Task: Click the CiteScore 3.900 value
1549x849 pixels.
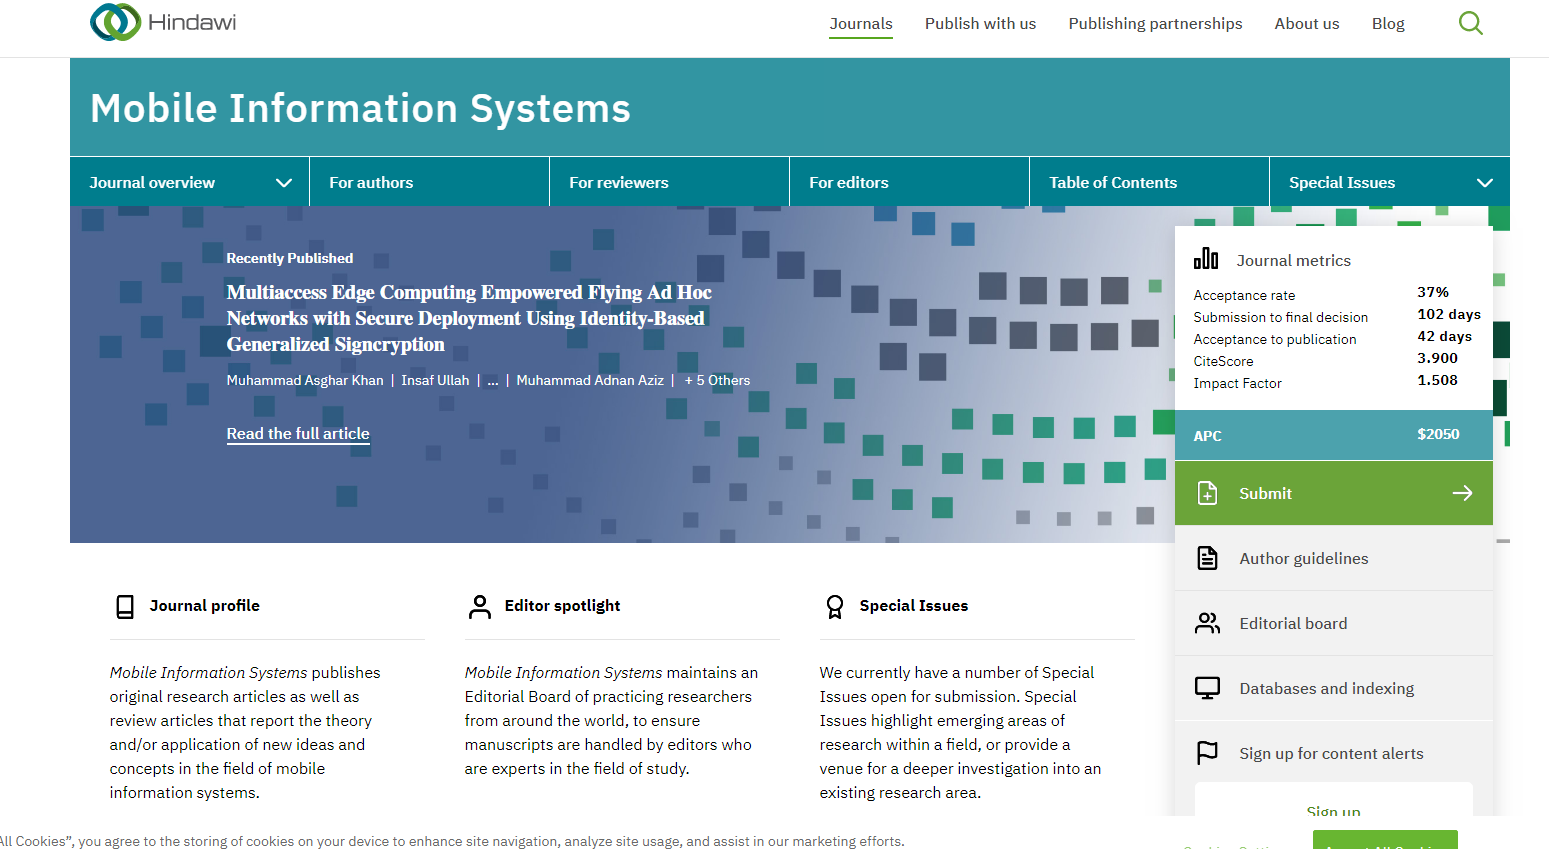Action: pos(1437,358)
